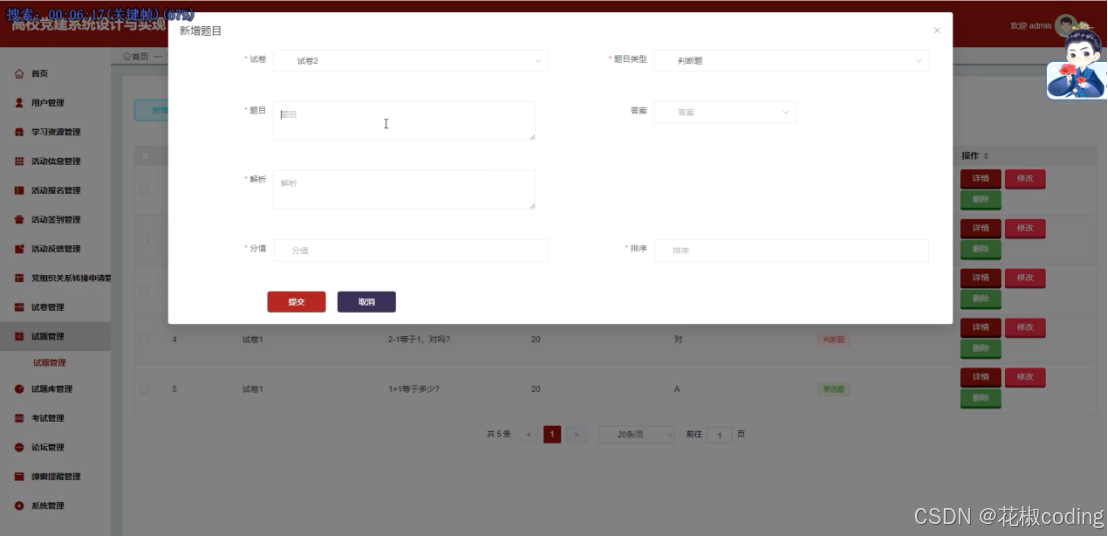
Task: Click 修改 for the 2-1等于1 row
Action: coord(1025,328)
